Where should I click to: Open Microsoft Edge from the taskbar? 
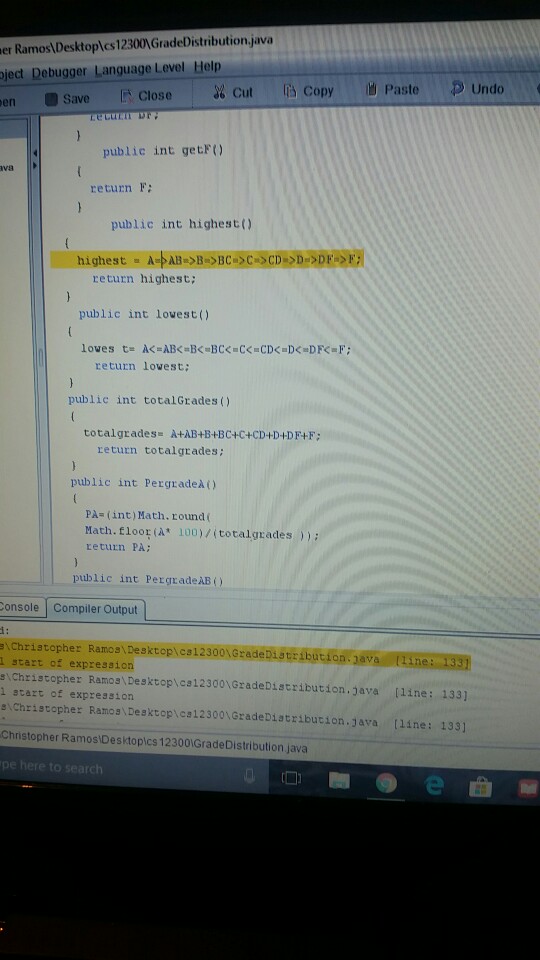pos(434,785)
